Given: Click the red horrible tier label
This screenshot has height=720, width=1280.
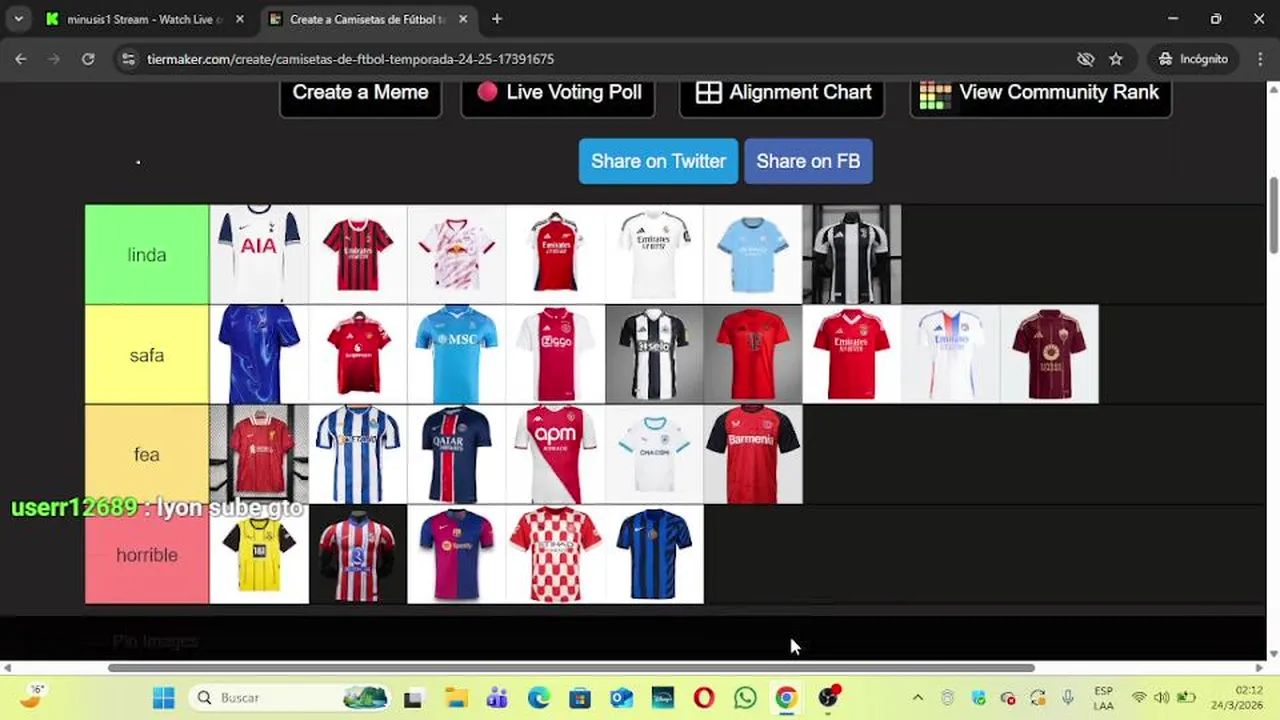Looking at the screenshot, I should (147, 555).
